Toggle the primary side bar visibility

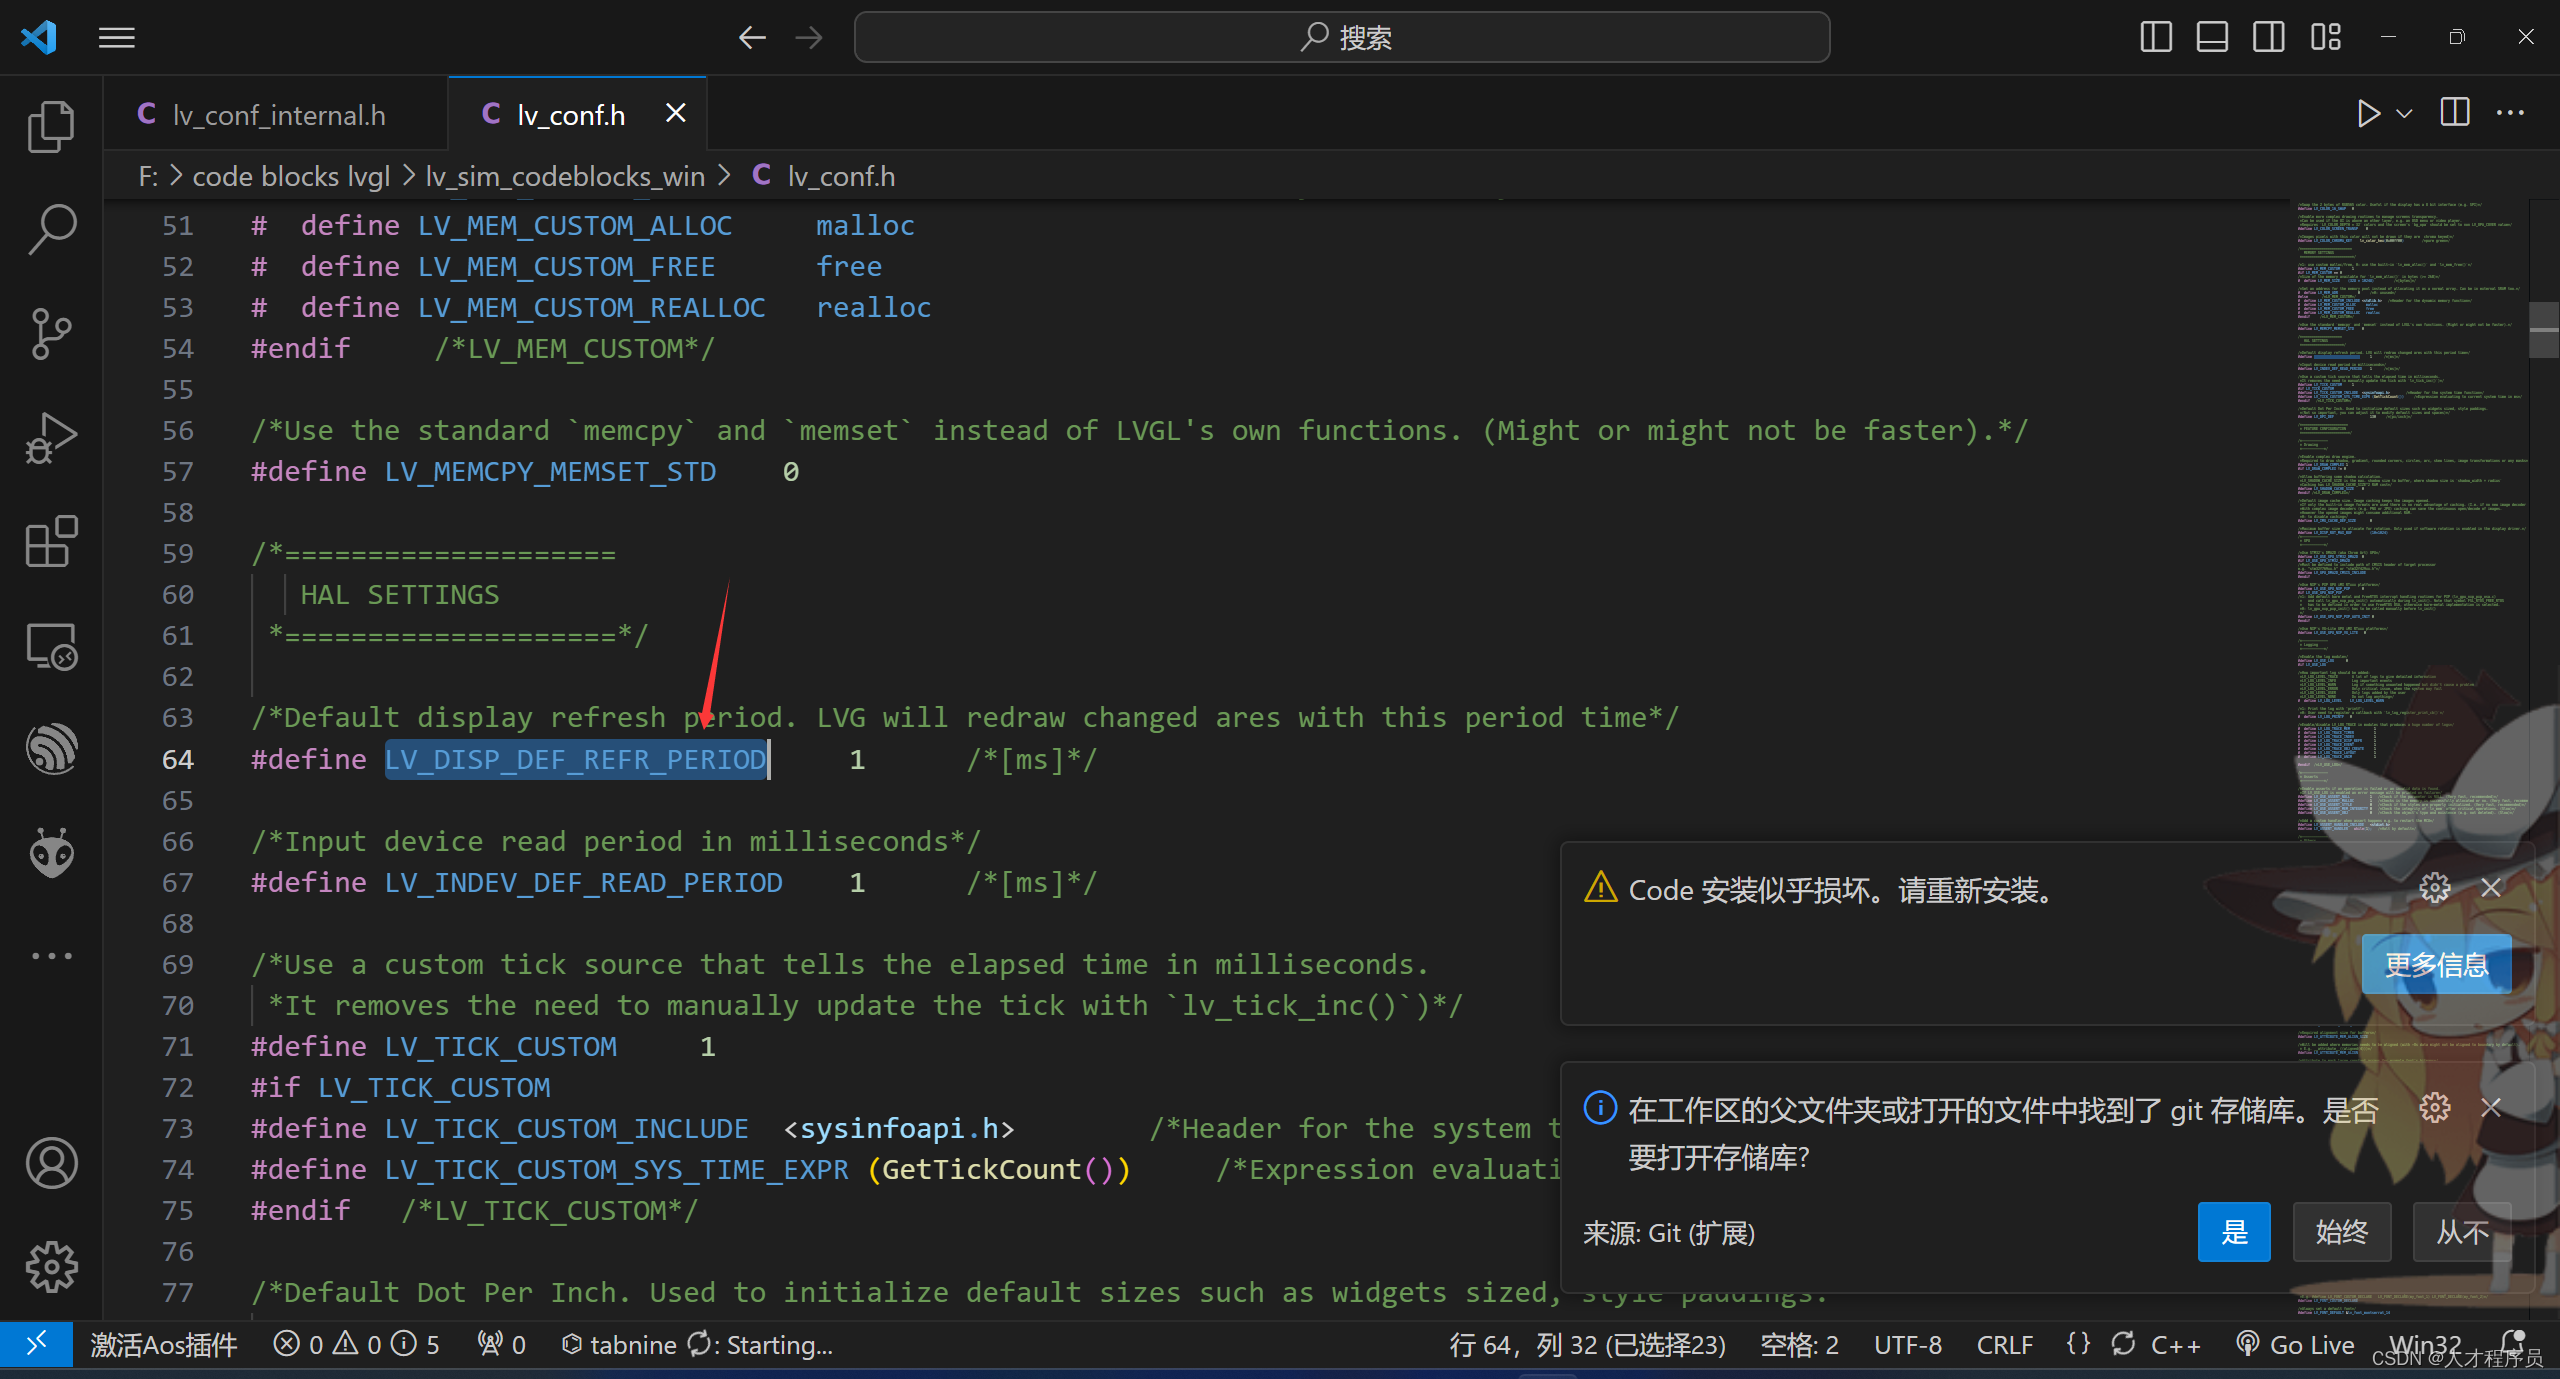2156,37
